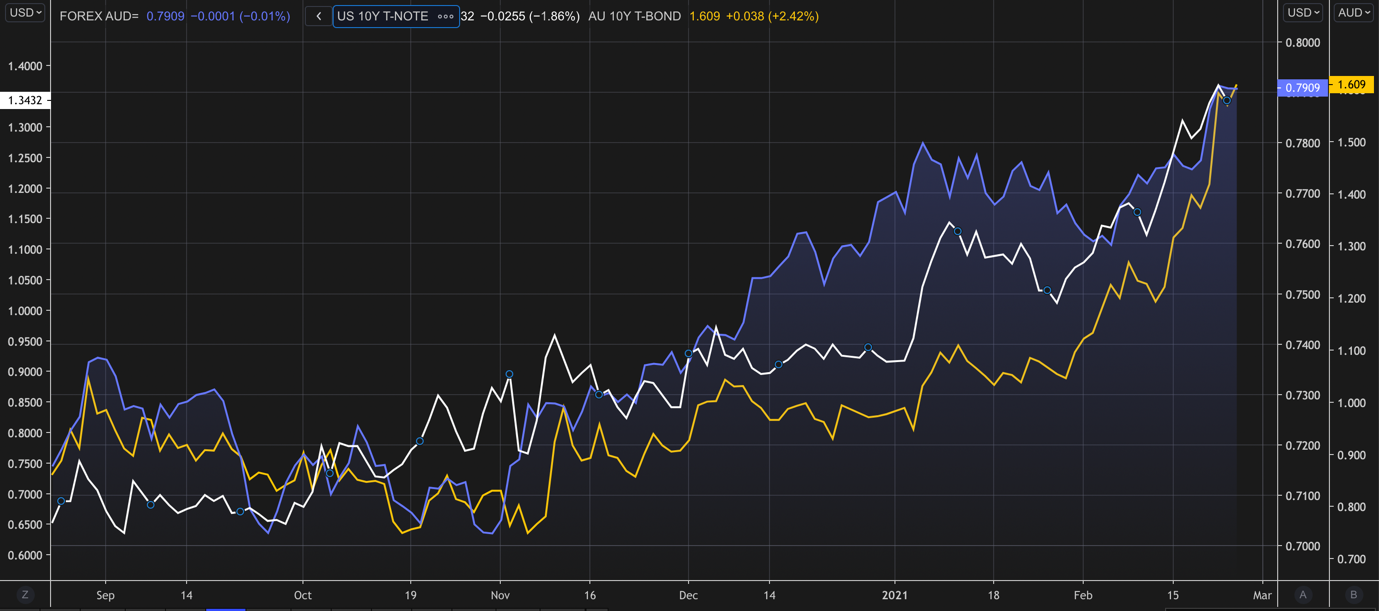
Task: Click the left chevron arrow in the legend
Action: tap(319, 16)
